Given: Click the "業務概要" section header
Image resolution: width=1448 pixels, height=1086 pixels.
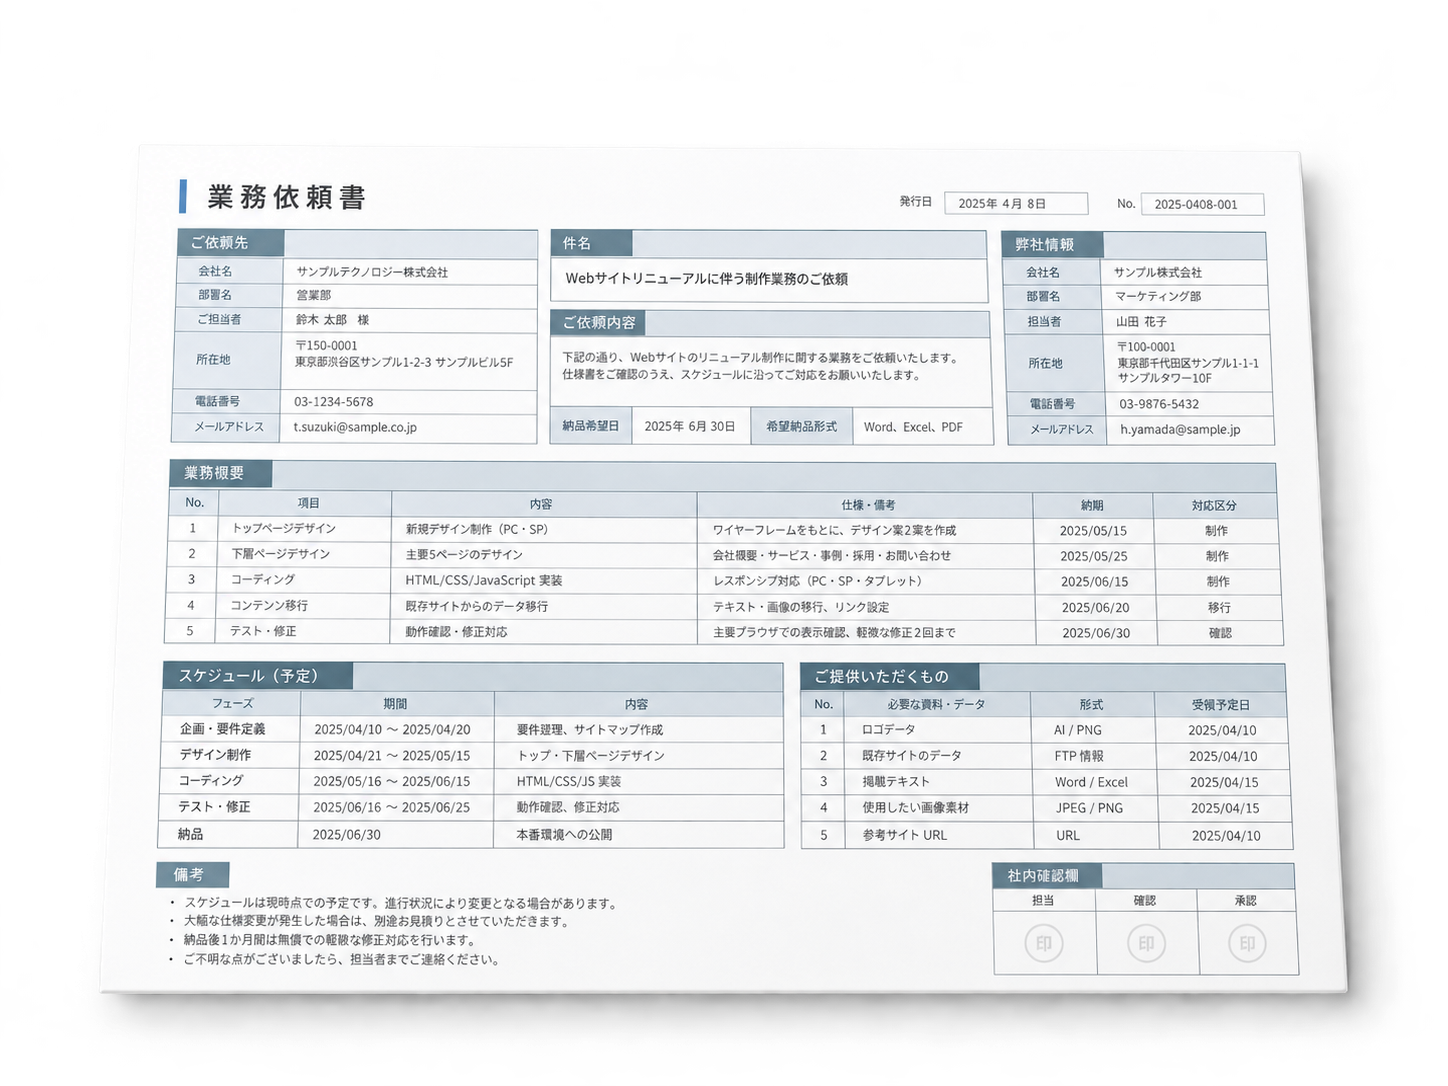Looking at the screenshot, I should point(220,474).
